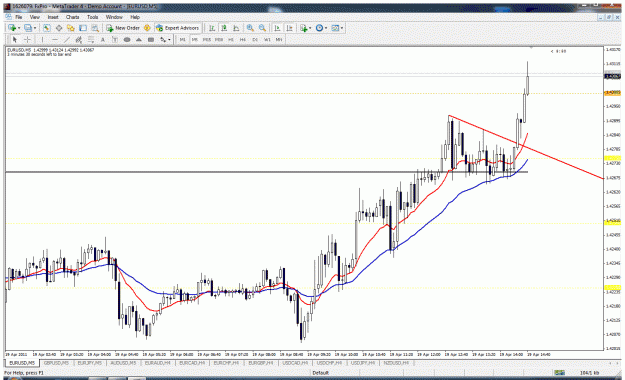Select the Cursor arrow tool

pos(15,39)
